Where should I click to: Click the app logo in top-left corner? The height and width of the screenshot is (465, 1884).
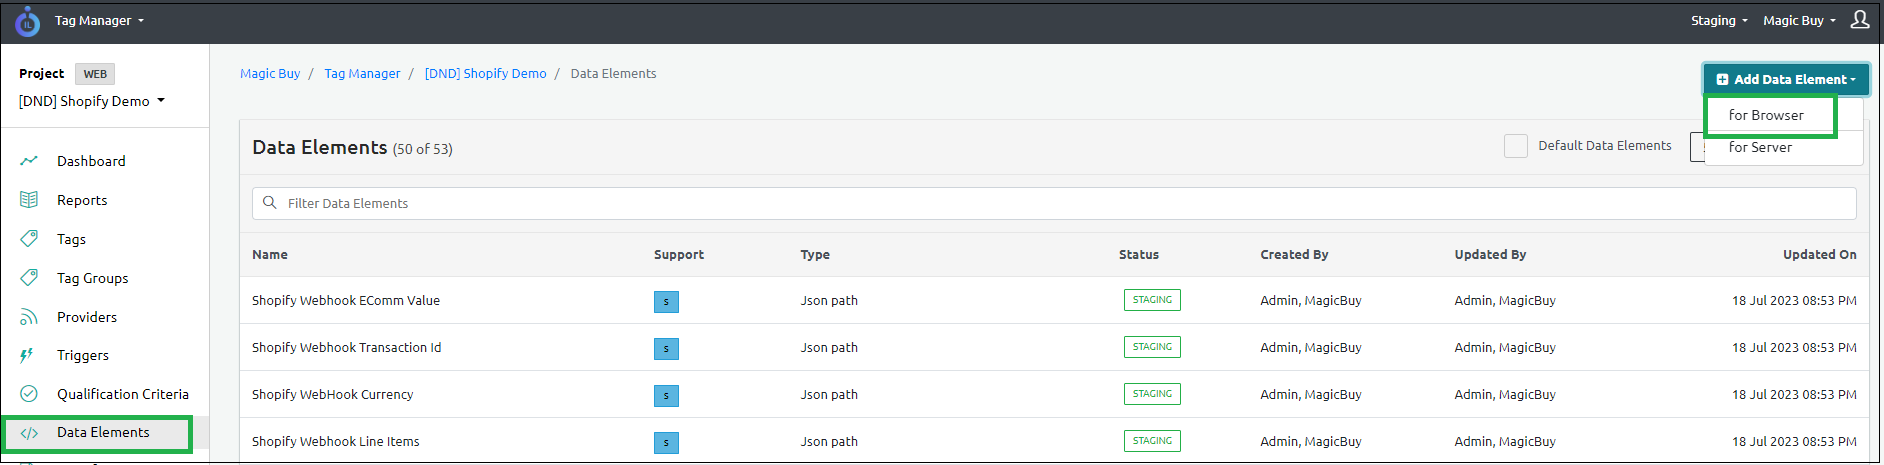pyautogui.click(x=27, y=21)
